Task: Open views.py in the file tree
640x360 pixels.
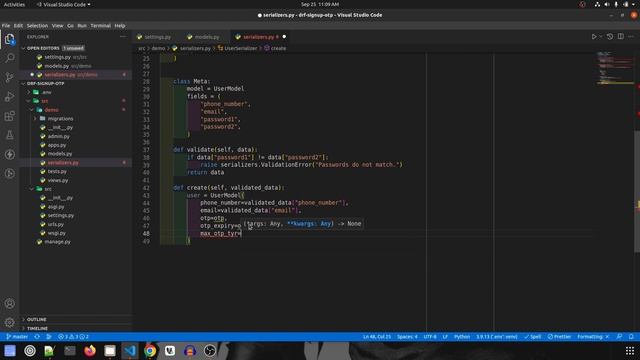Action: 58,180
